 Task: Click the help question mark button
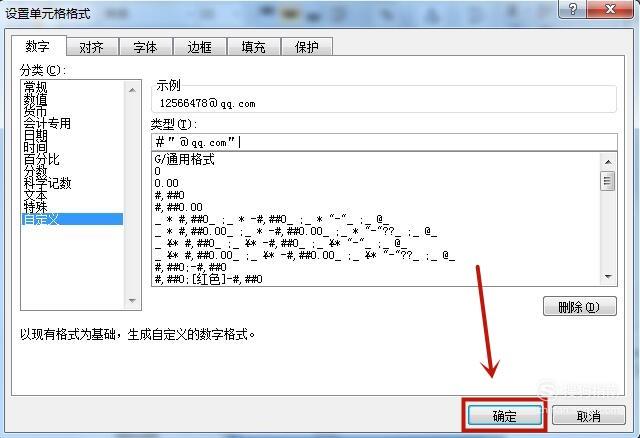click(573, 9)
